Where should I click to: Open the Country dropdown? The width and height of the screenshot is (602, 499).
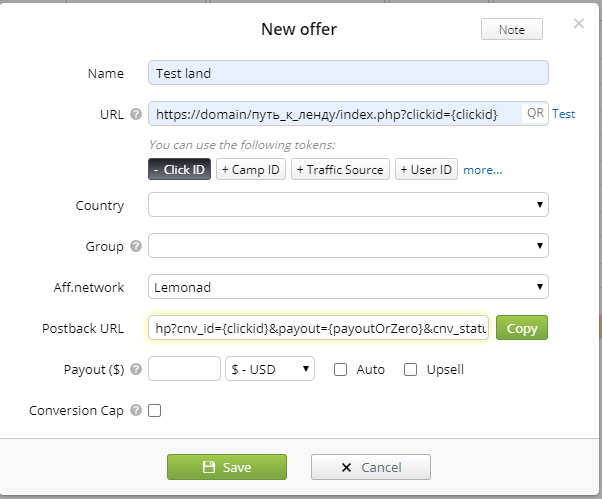(348, 205)
